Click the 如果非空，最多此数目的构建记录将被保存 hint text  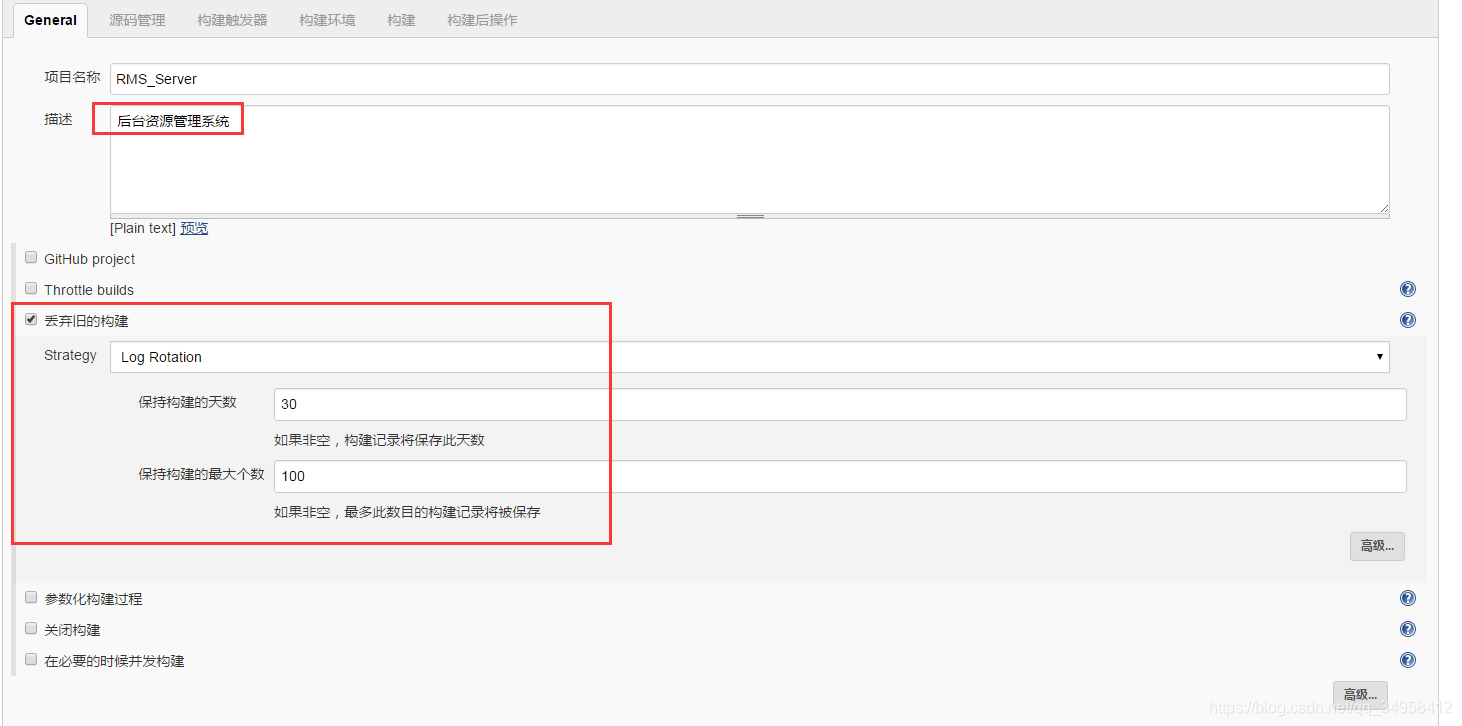point(408,512)
